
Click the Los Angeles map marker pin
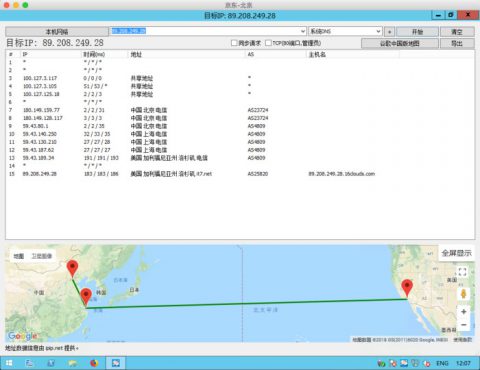click(x=407, y=287)
